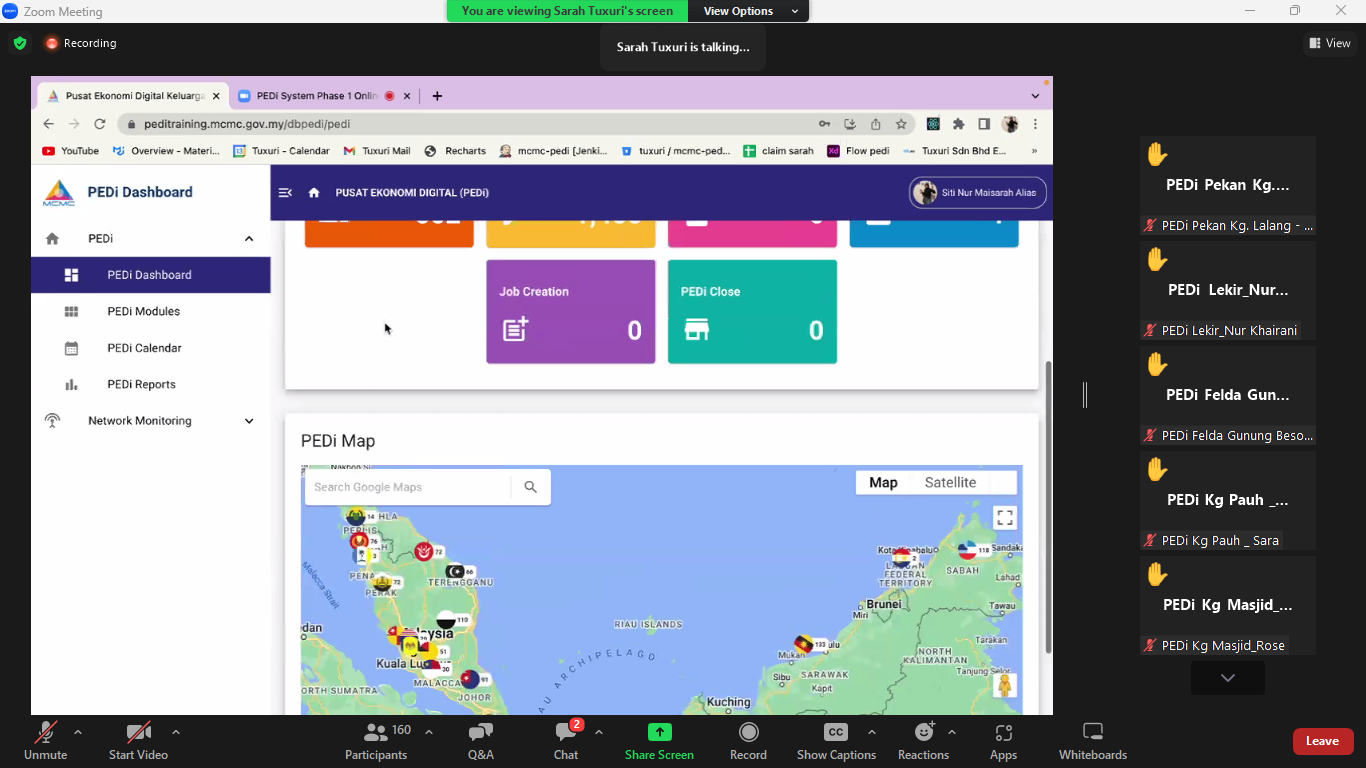Screen dimensions: 1366x768
Task: Open audio options arrow next to Unmute
Action: point(78,732)
